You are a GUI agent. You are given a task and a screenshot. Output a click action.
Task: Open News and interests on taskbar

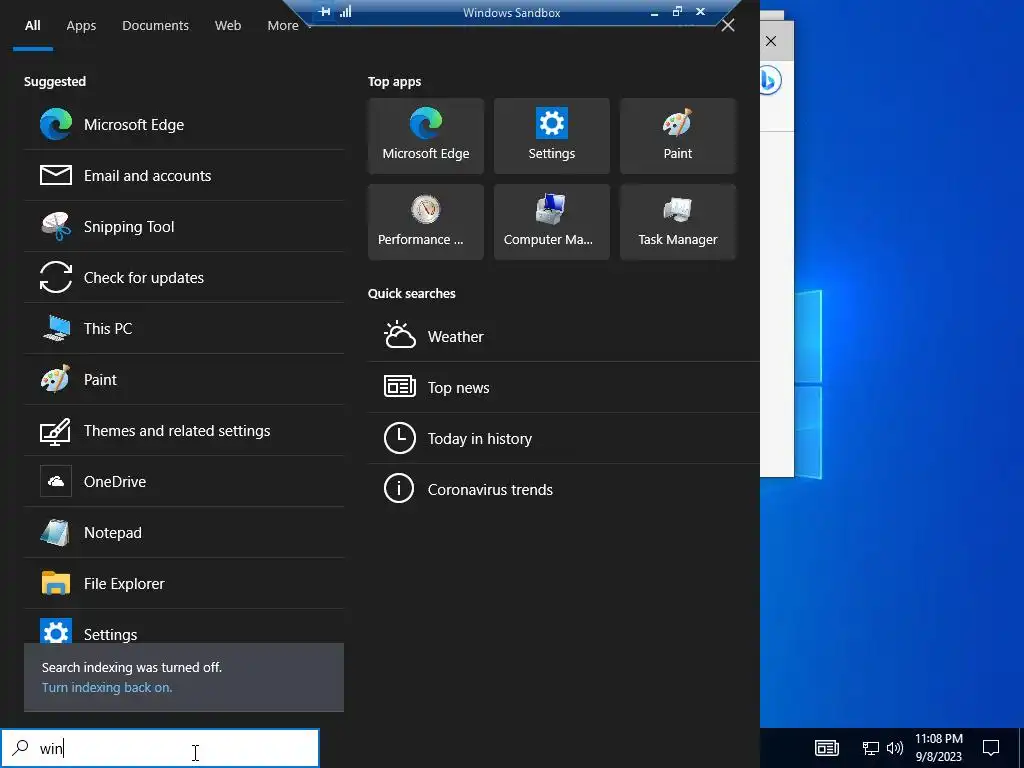[827, 748]
